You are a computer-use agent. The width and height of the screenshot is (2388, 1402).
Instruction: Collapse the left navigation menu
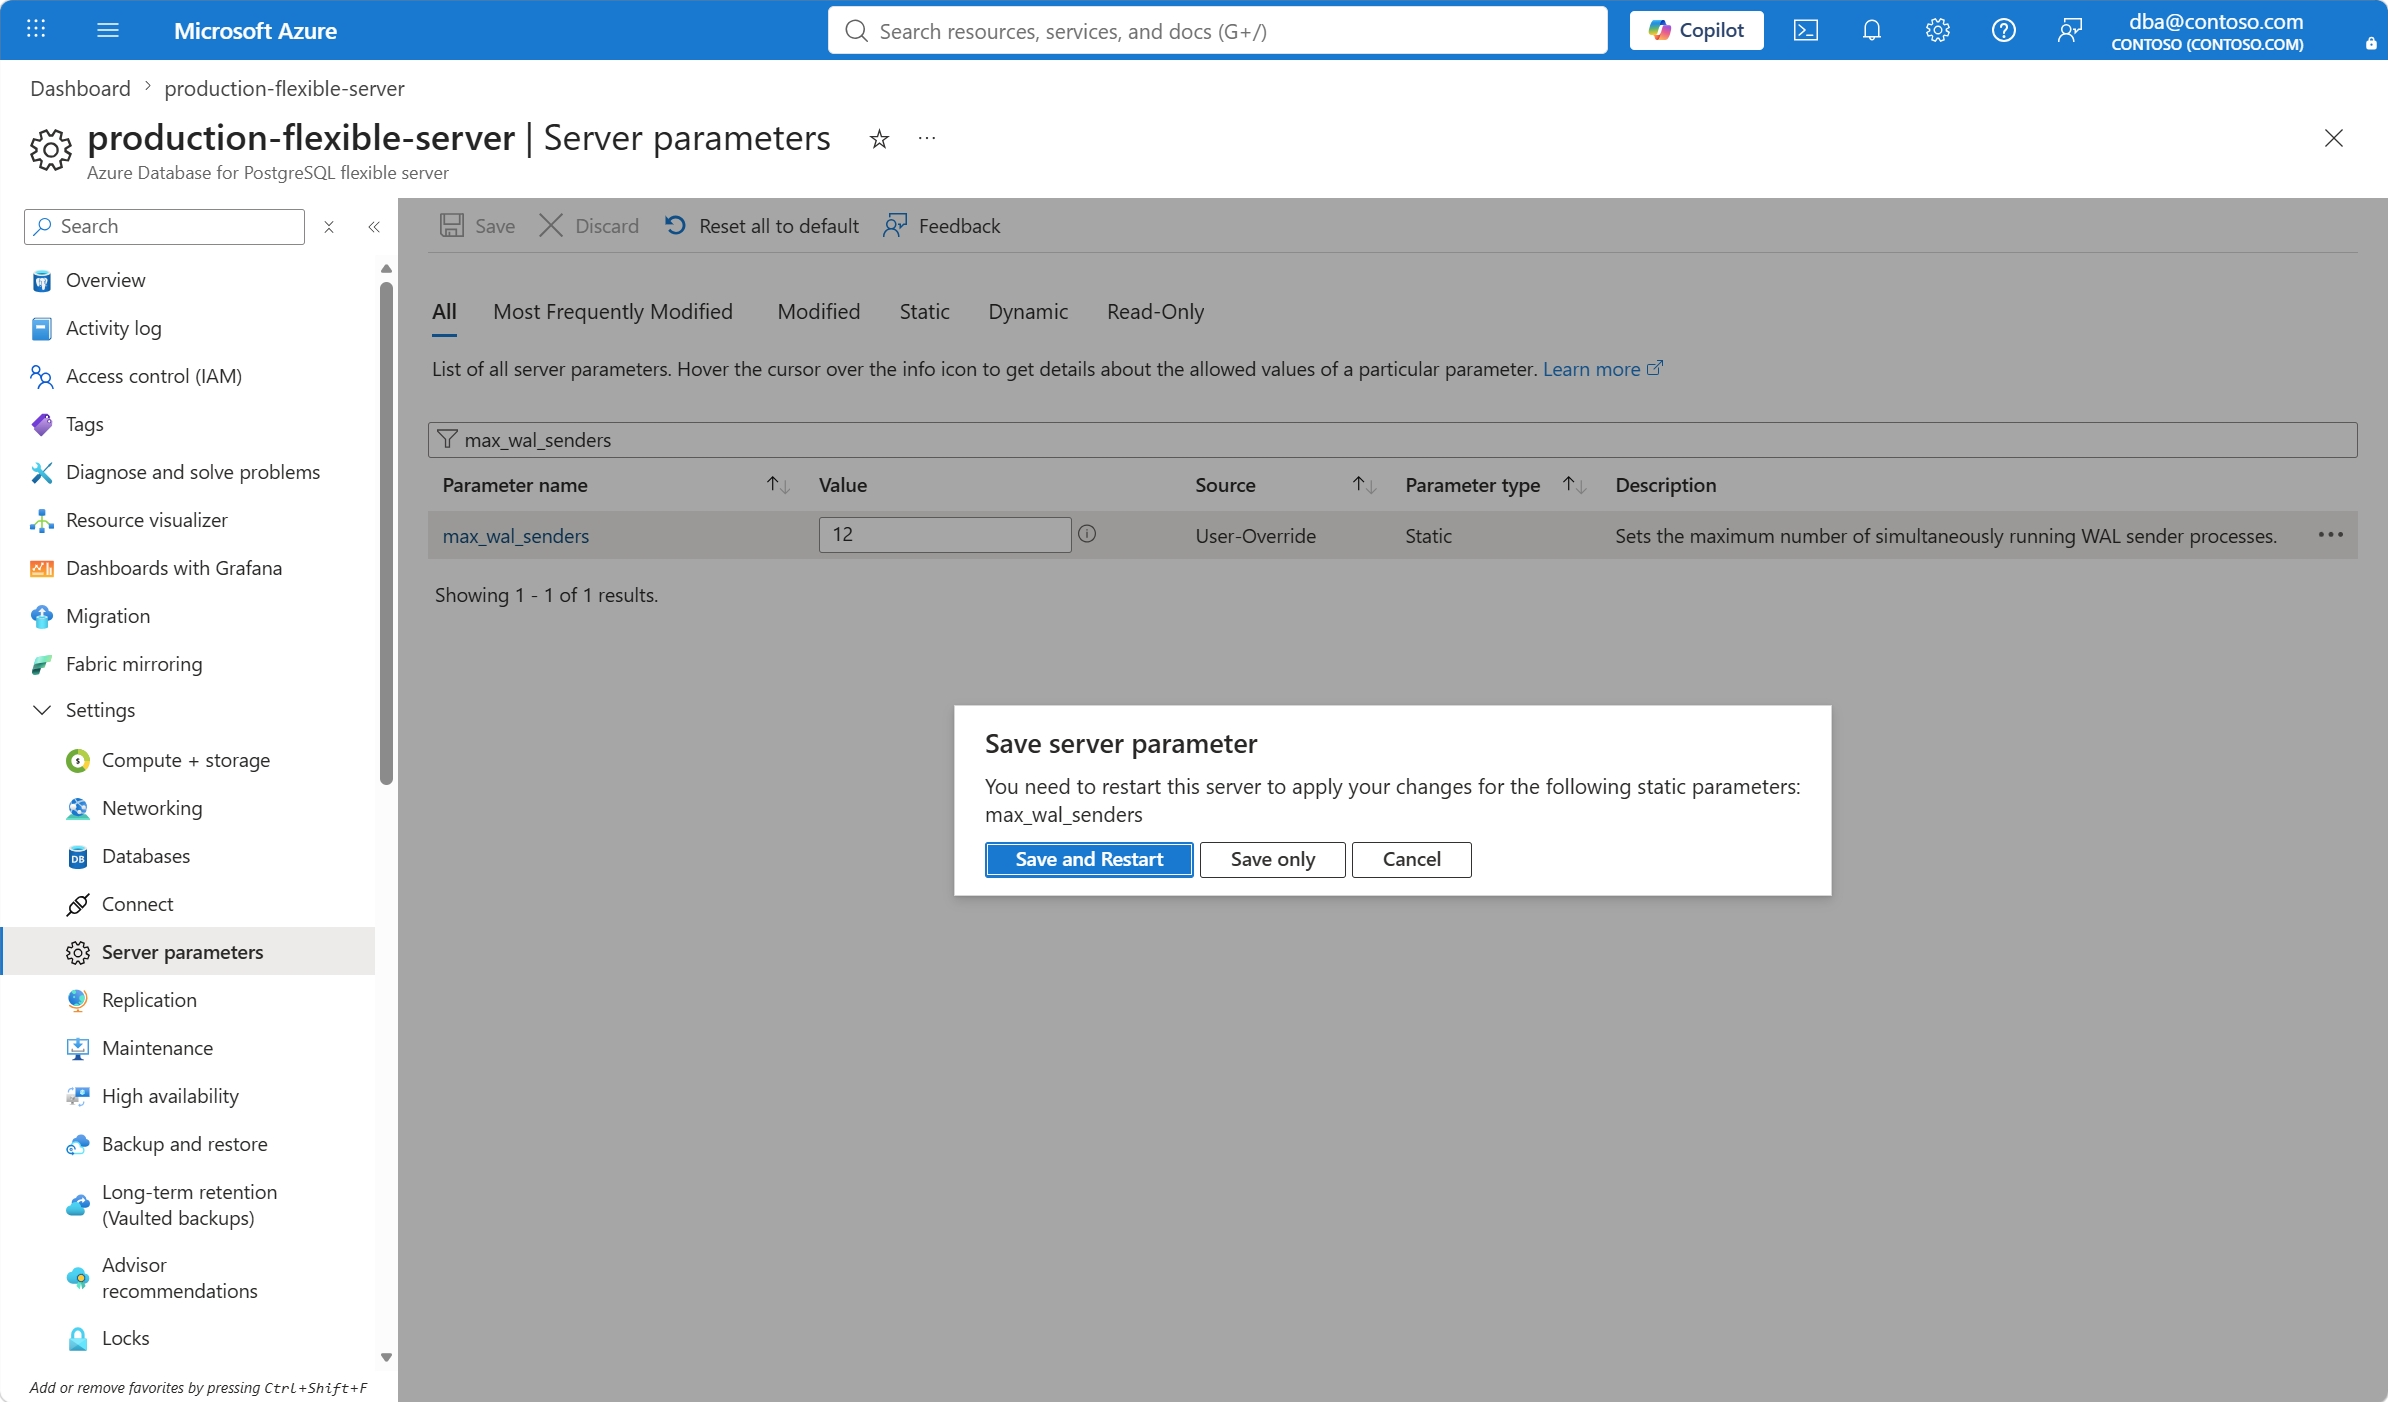click(x=374, y=227)
